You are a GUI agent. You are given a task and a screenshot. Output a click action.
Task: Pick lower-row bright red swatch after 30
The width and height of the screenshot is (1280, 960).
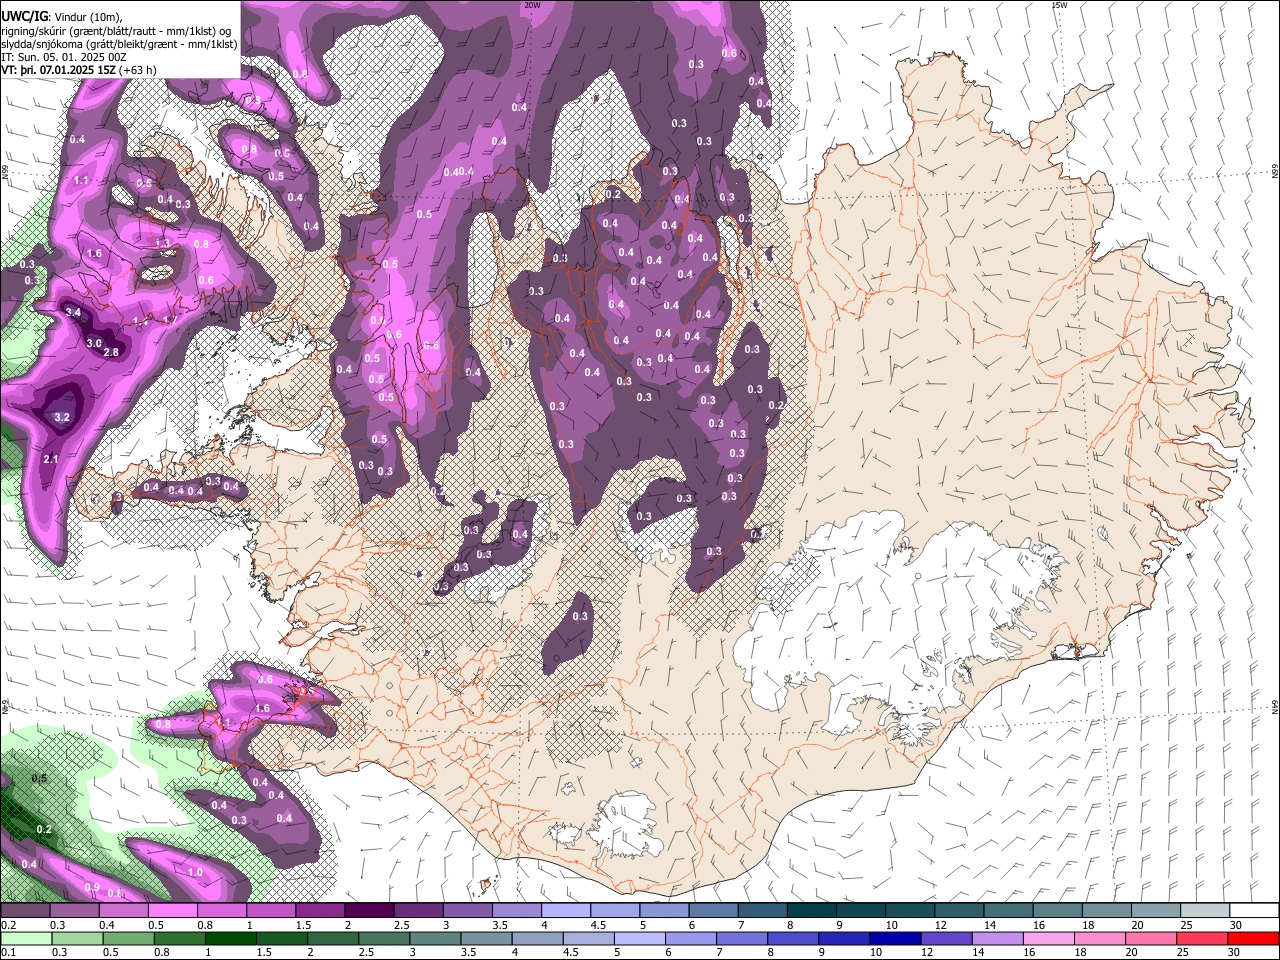1253,939
